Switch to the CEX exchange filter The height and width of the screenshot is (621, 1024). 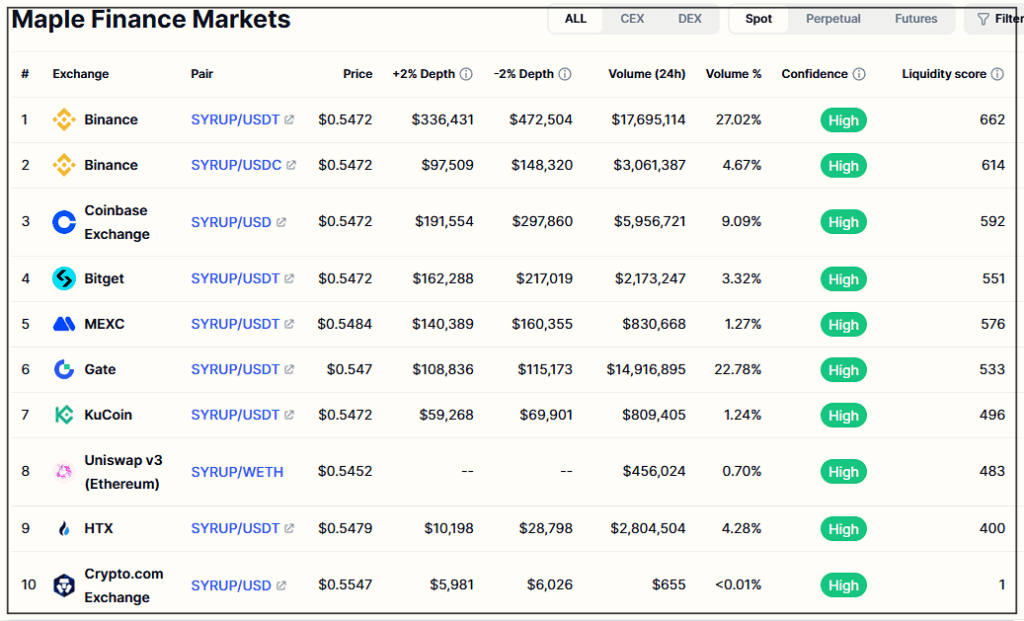tap(632, 19)
